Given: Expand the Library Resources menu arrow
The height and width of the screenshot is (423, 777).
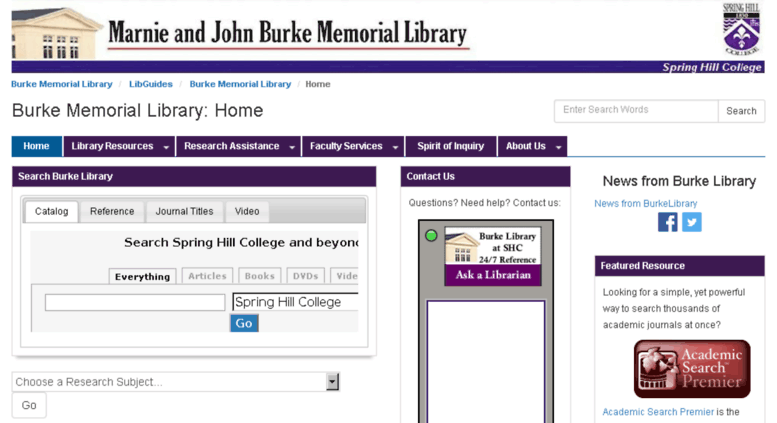Looking at the screenshot, I should (x=166, y=147).
